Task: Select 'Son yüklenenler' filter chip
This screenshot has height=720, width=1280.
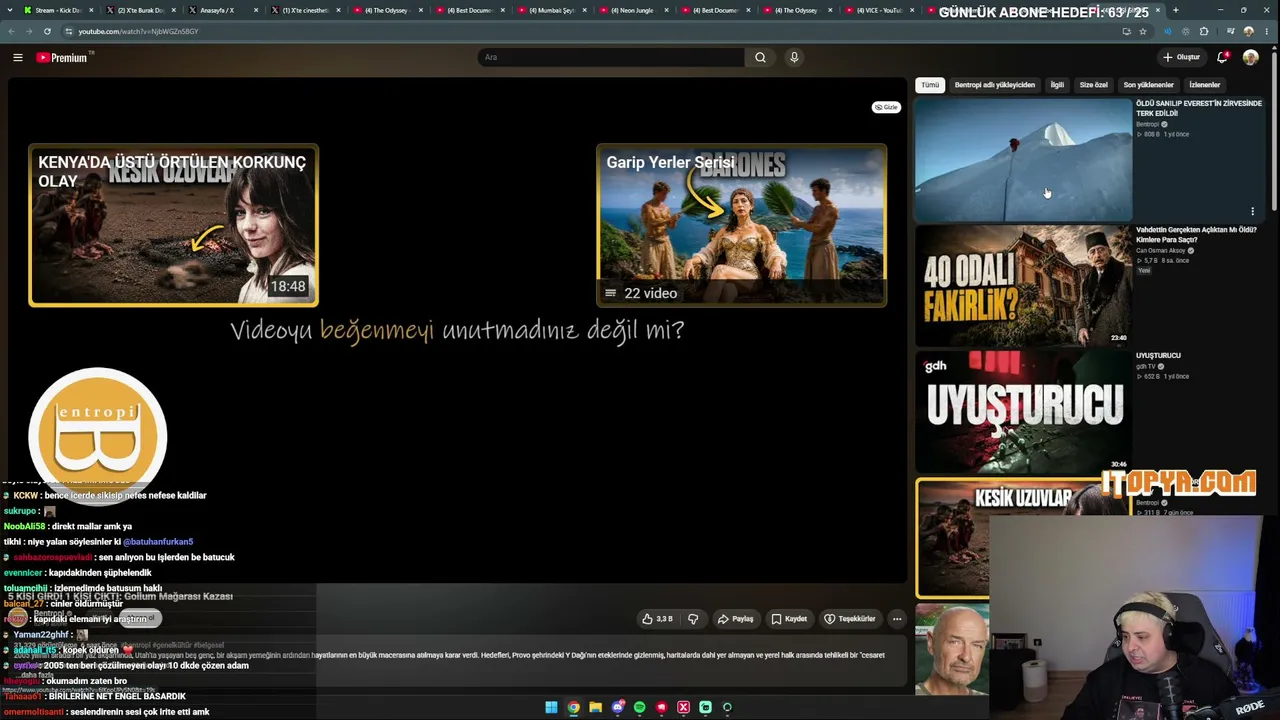Action: 1148,85
